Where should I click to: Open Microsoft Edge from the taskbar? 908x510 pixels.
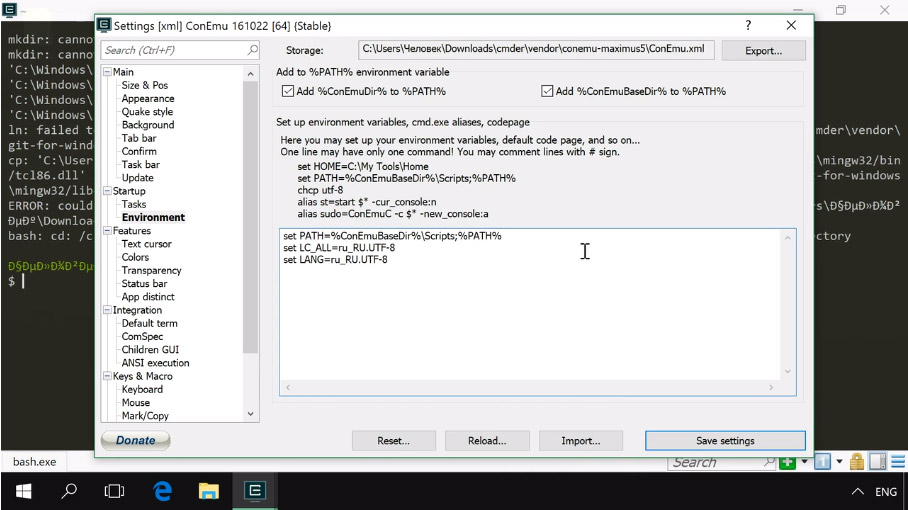pyautogui.click(x=162, y=491)
